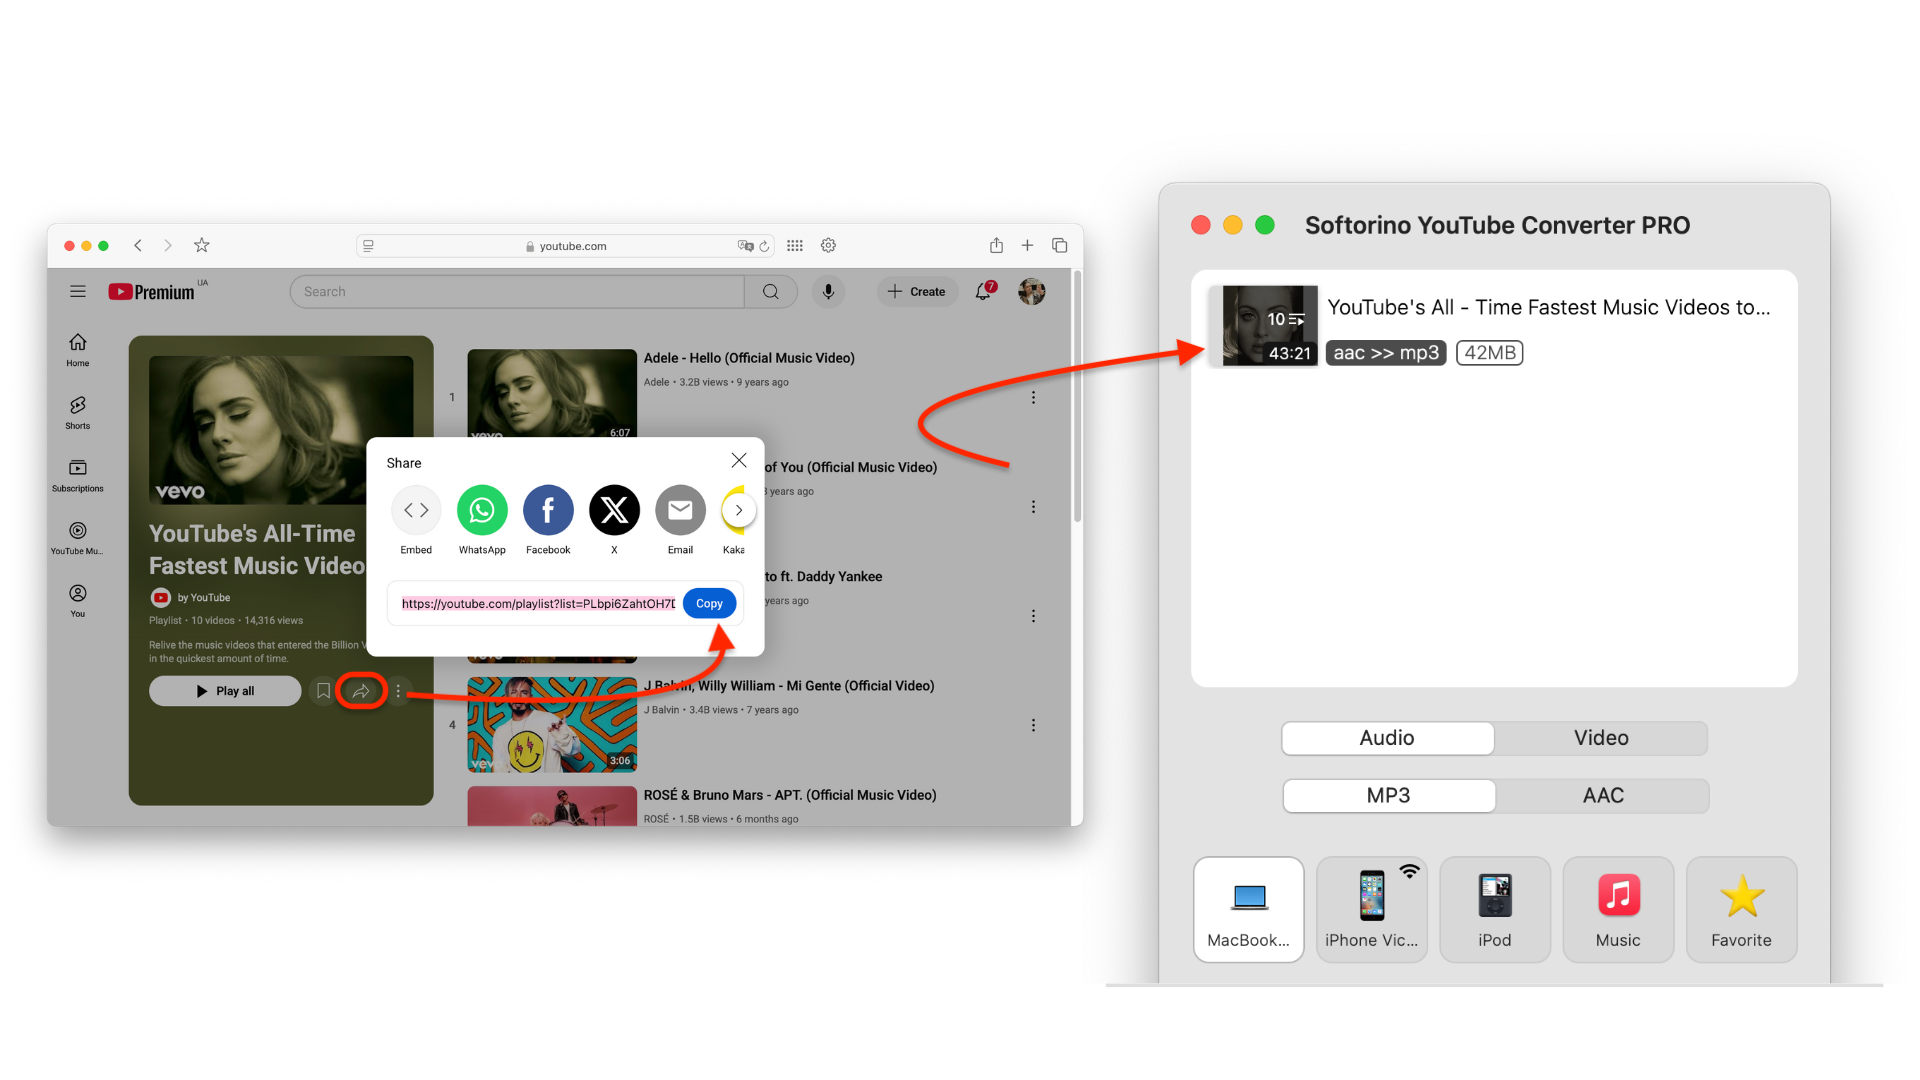
Task: Choose Music app as destination
Action: 1618,909
